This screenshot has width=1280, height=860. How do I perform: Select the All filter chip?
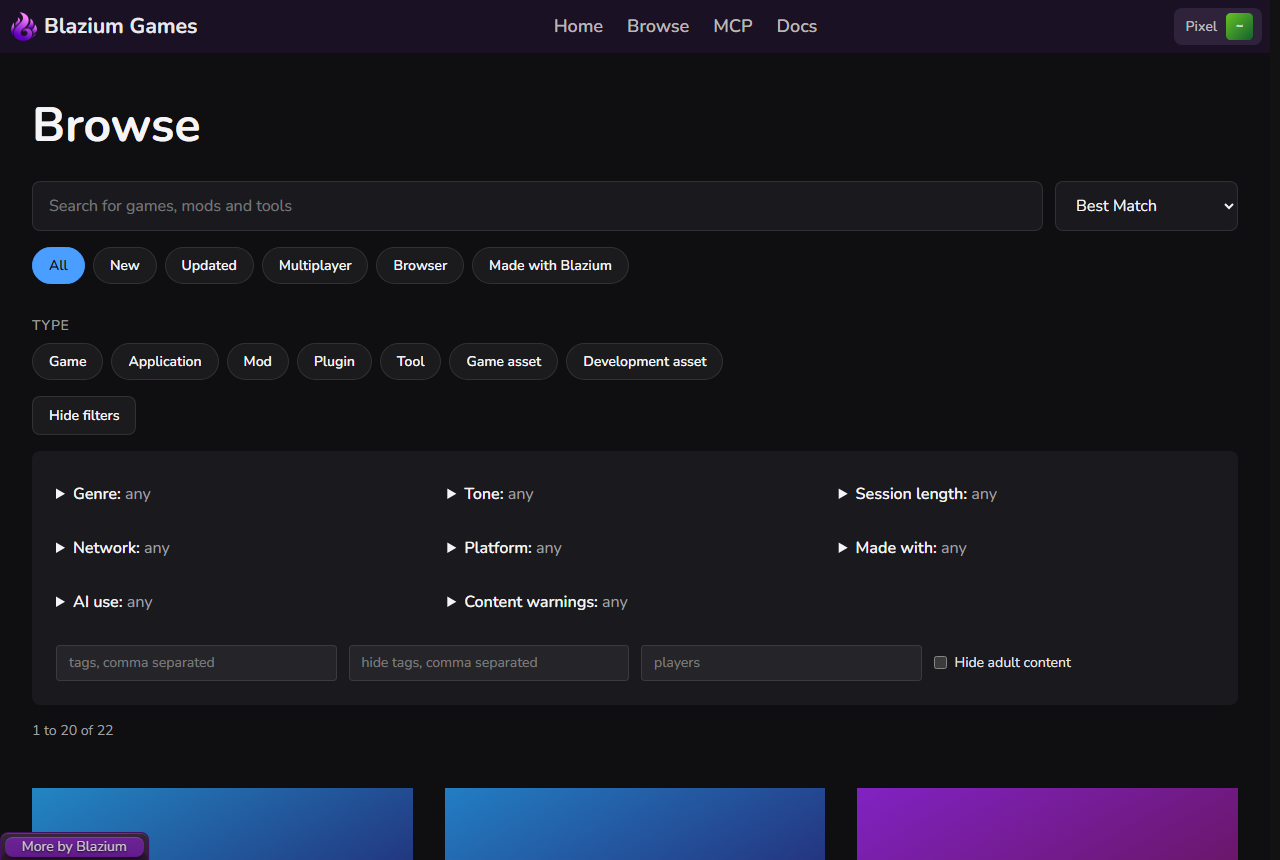click(x=58, y=265)
